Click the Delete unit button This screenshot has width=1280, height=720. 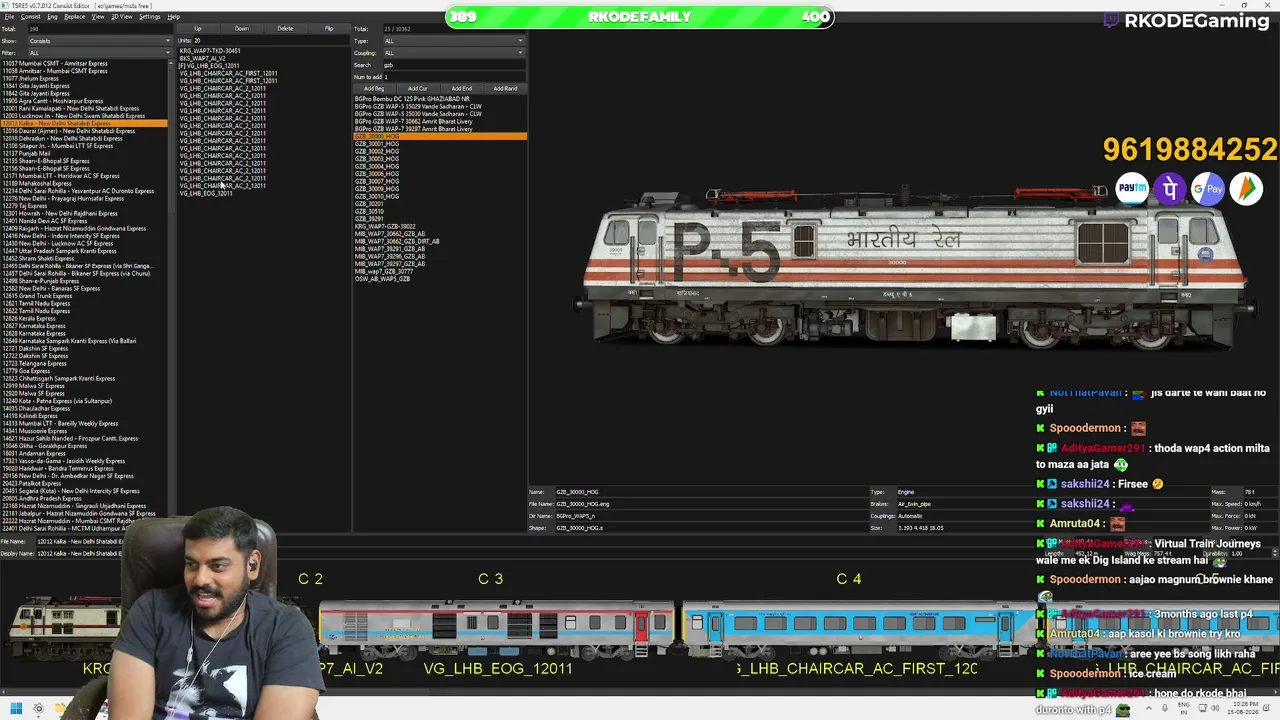coord(285,29)
